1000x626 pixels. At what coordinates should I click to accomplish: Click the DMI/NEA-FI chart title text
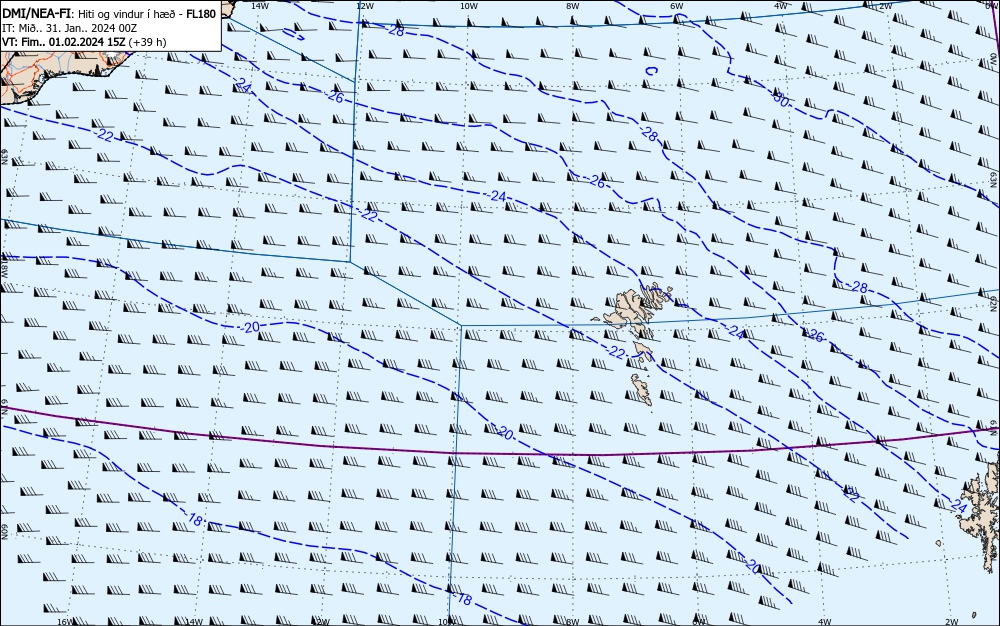[x=38, y=13]
